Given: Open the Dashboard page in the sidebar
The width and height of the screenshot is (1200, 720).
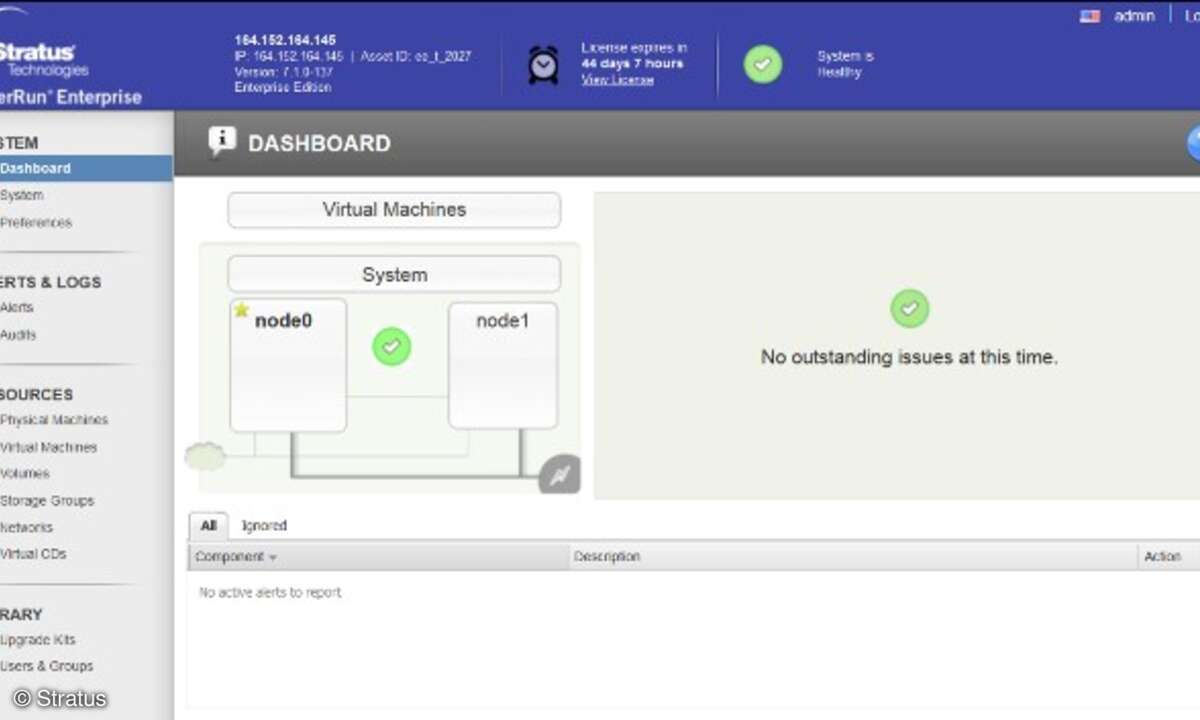Looking at the screenshot, I should 86,168.
